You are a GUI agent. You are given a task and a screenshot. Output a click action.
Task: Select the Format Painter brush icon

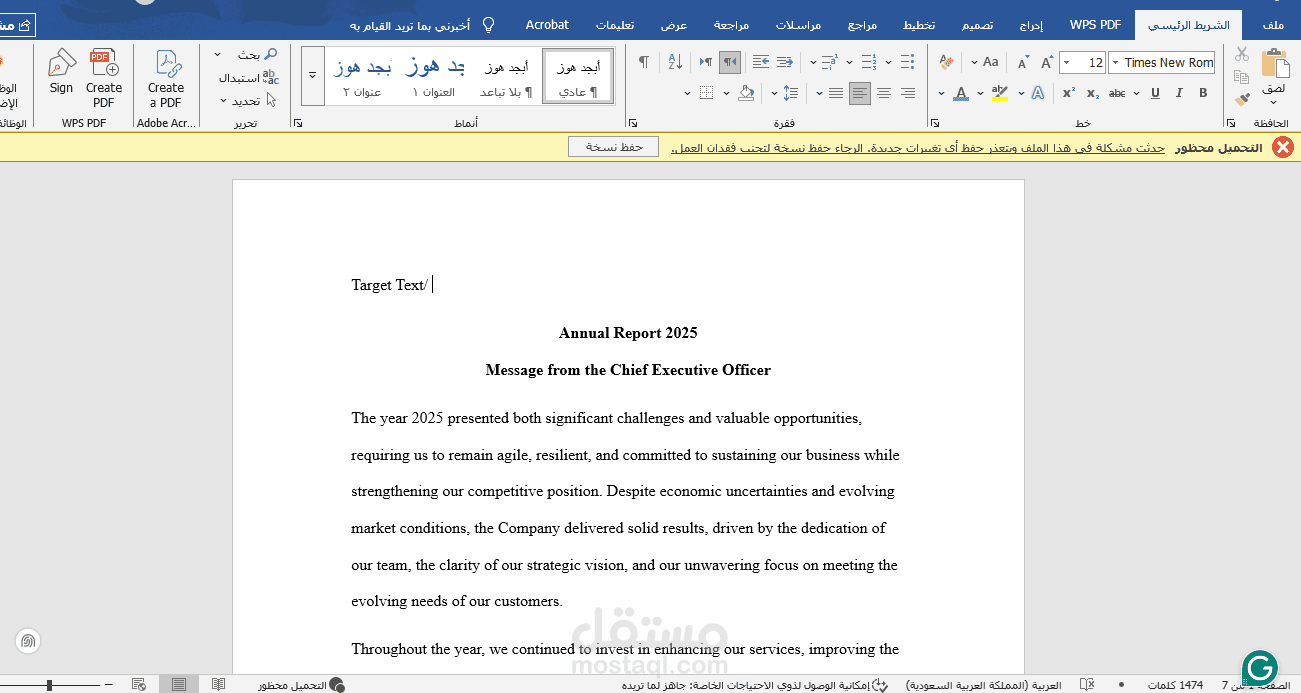pyautogui.click(x=1242, y=99)
